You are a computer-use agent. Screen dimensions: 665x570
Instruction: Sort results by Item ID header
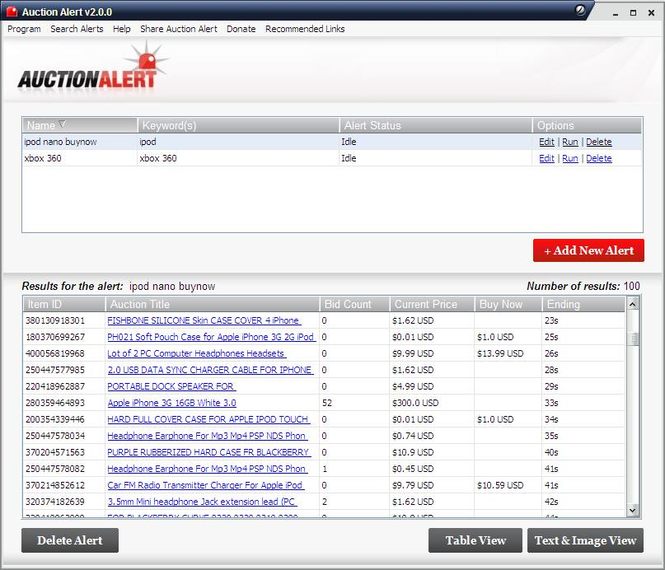click(64, 304)
